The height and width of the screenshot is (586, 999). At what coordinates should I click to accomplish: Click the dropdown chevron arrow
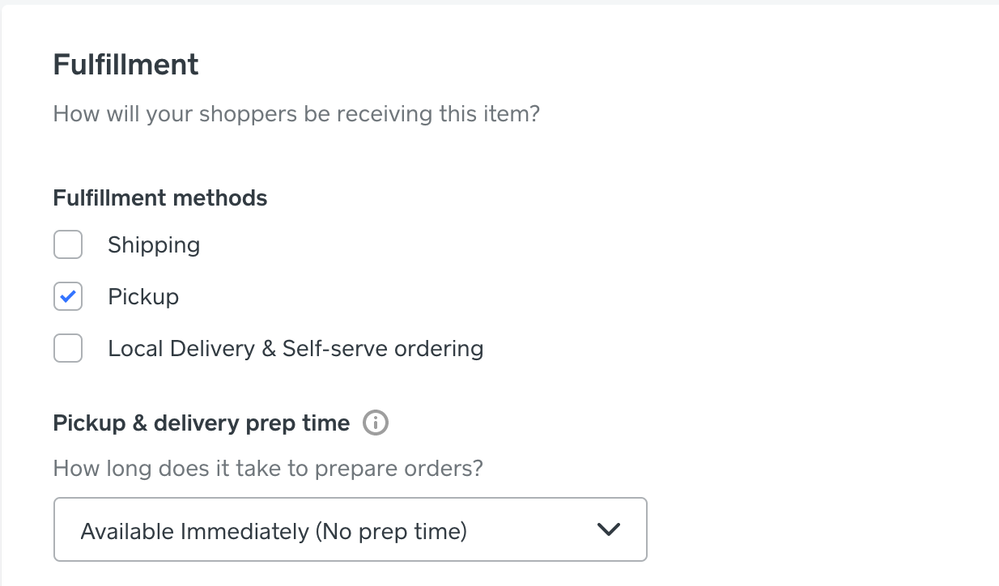click(608, 530)
